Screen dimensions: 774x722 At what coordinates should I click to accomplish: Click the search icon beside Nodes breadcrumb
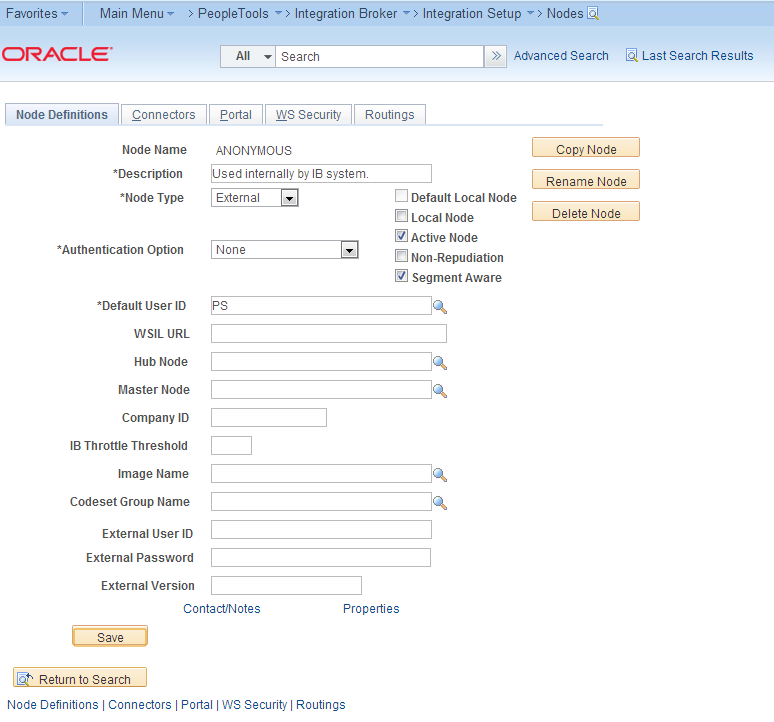[593, 14]
